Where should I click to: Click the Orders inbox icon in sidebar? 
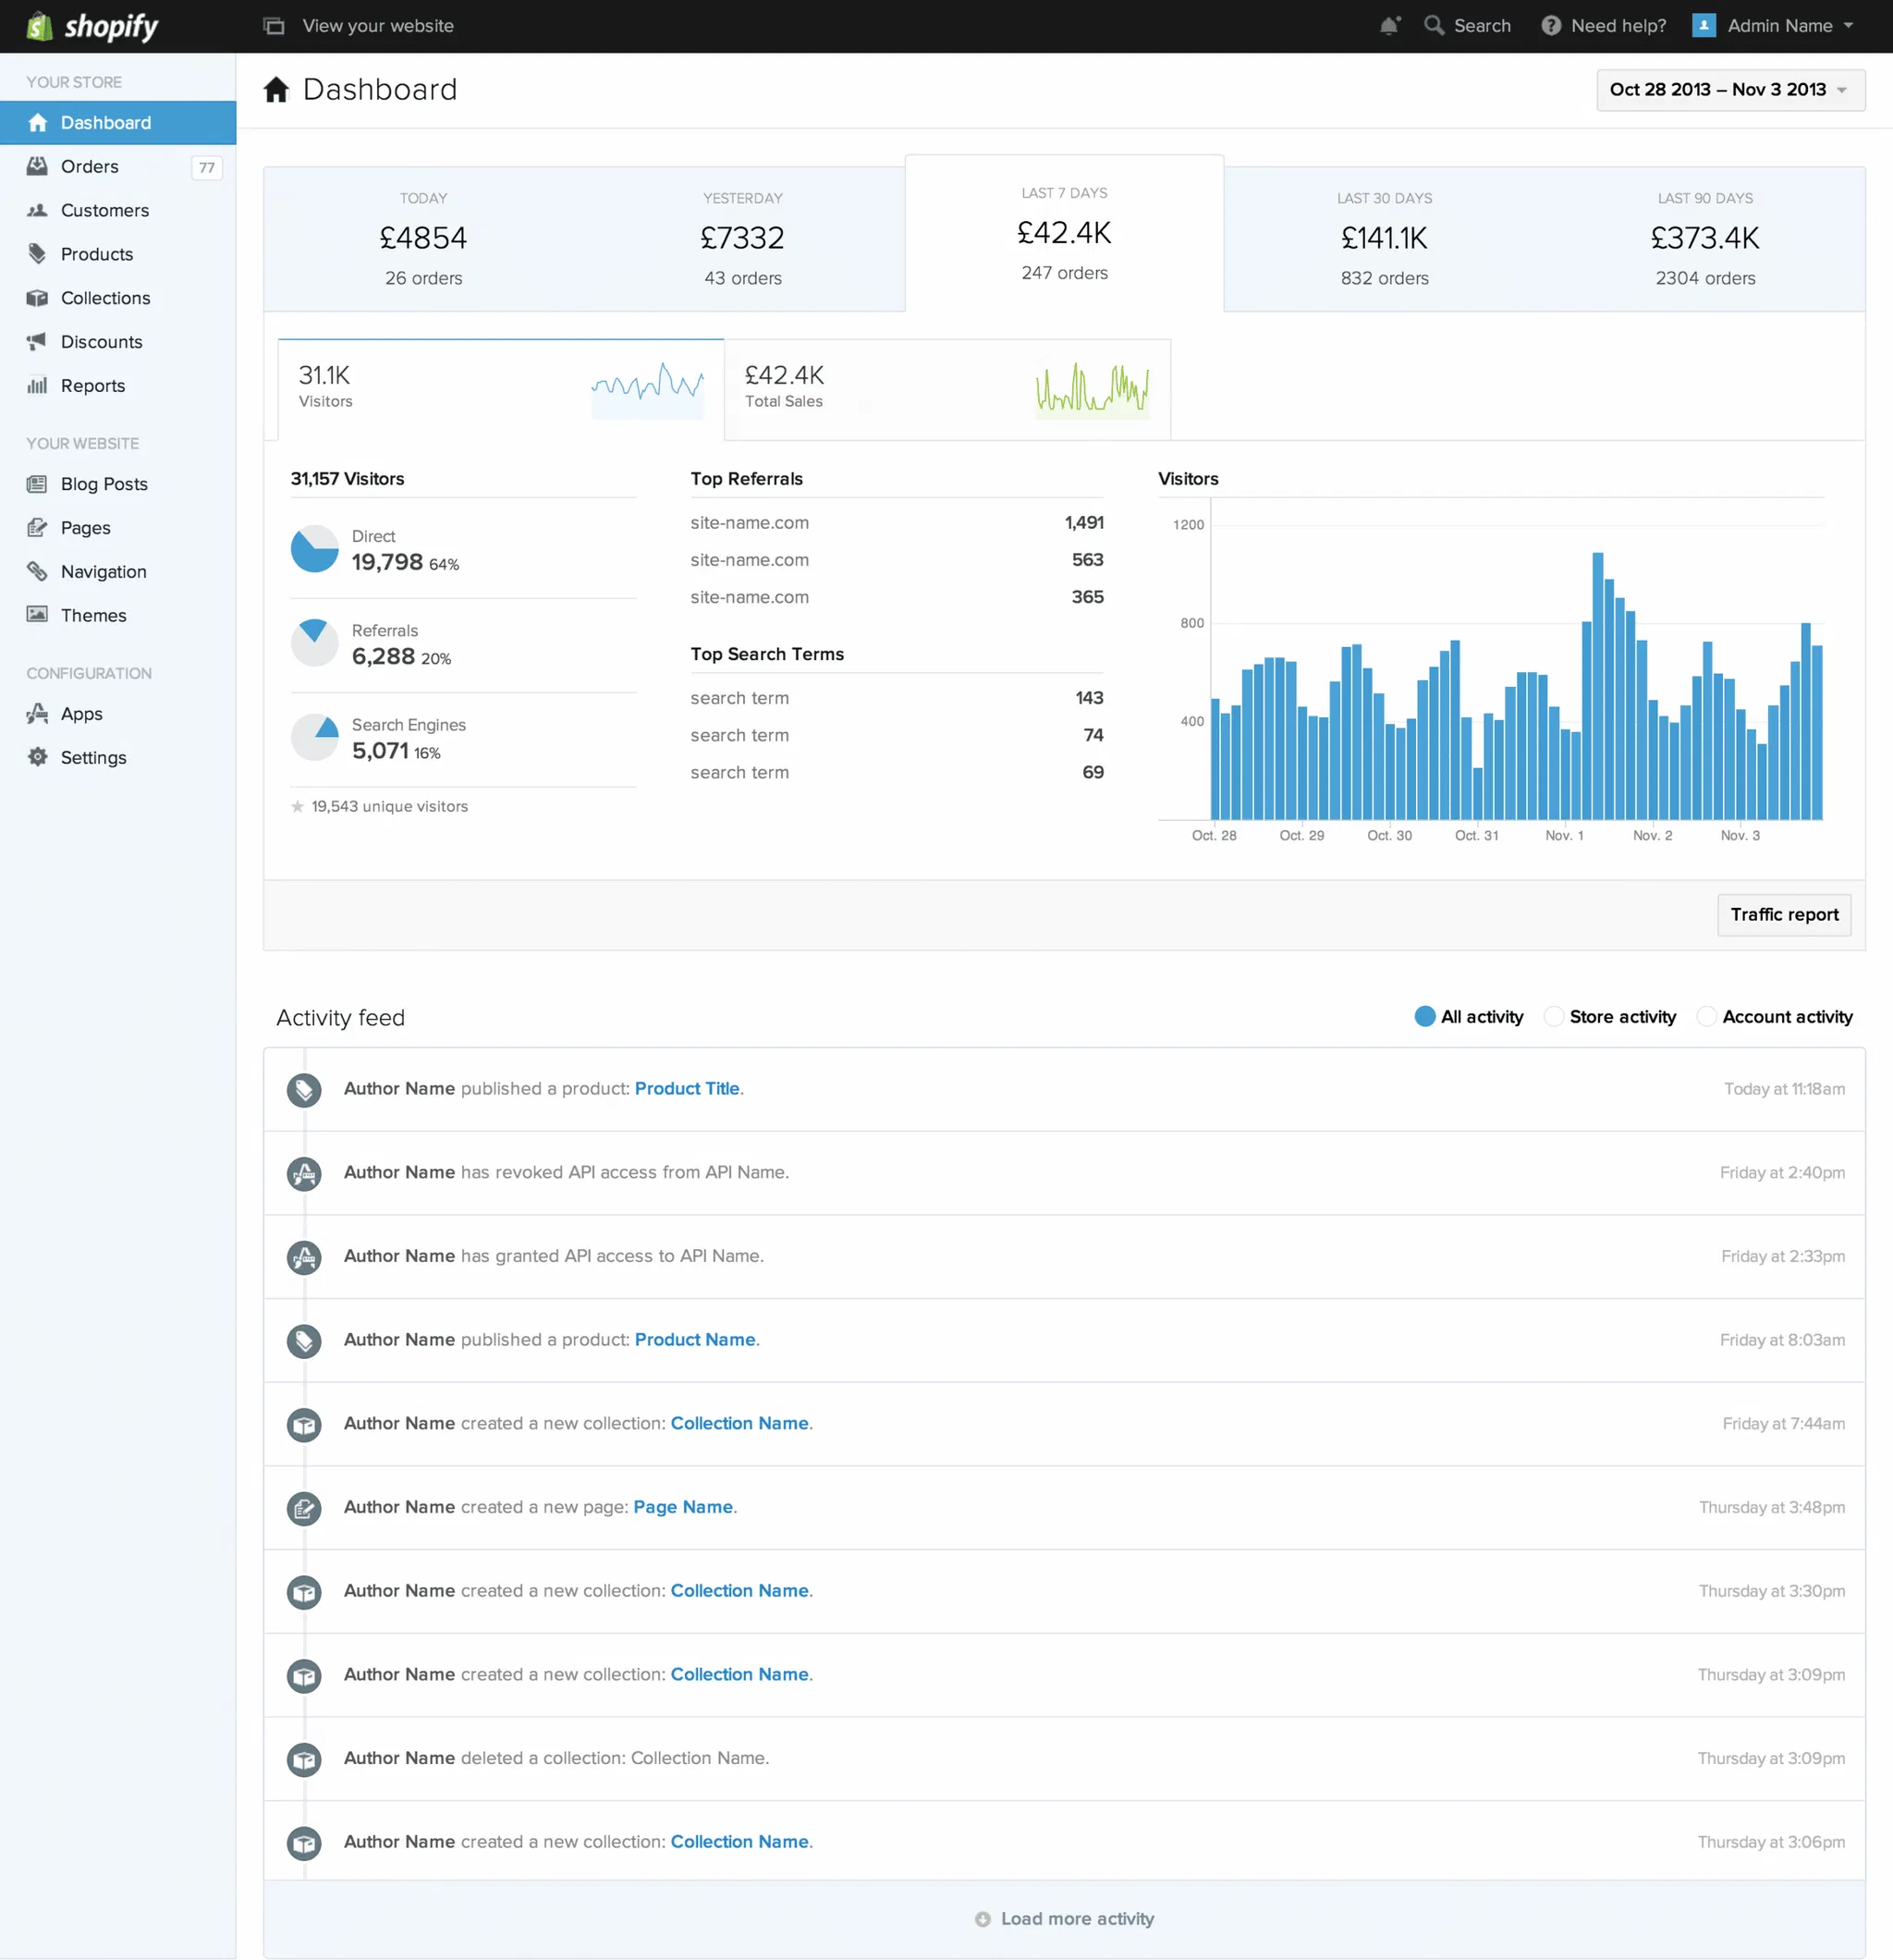coord(37,166)
